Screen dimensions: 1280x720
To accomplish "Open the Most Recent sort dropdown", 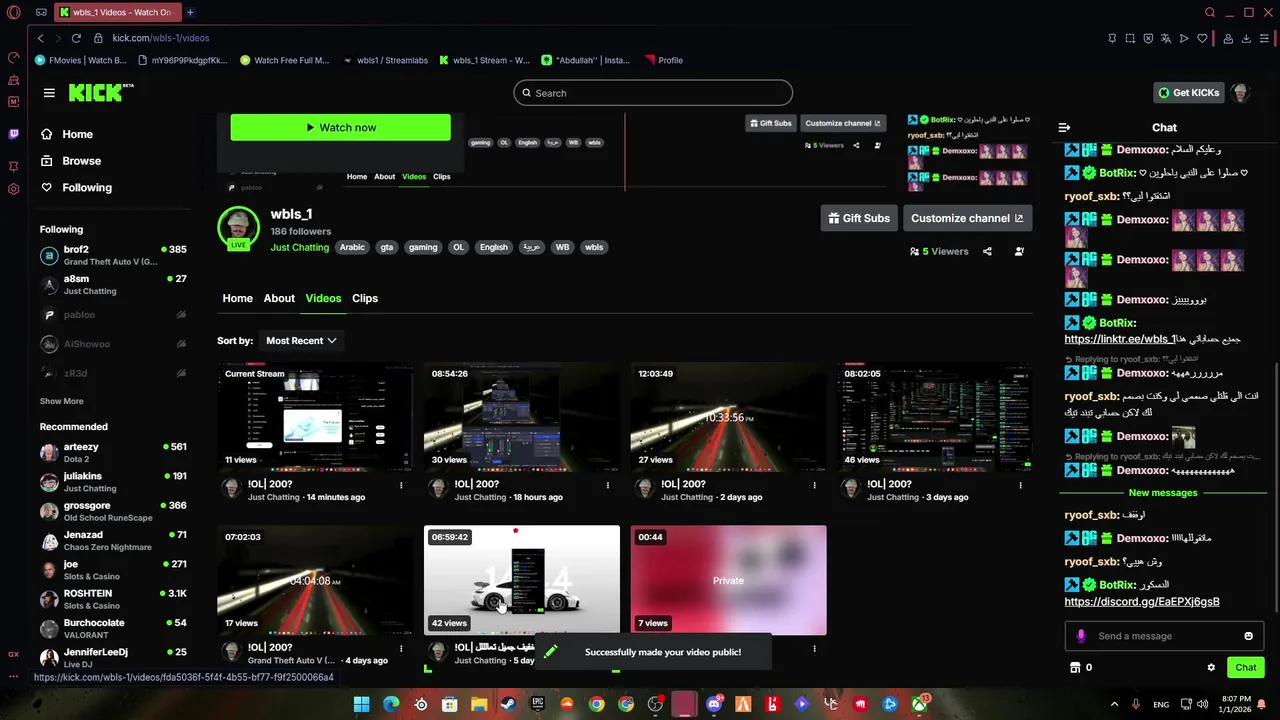I will tap(301, 341).
